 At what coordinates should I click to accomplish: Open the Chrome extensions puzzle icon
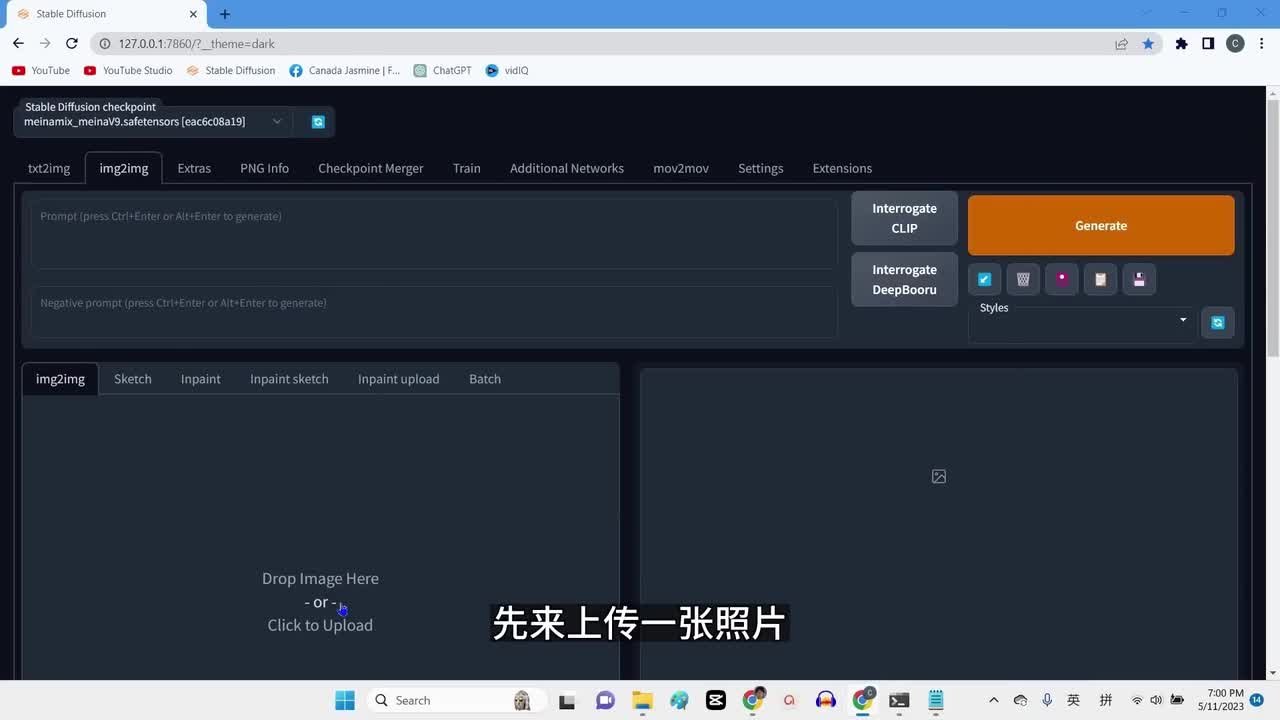(x=1181, y=44)
